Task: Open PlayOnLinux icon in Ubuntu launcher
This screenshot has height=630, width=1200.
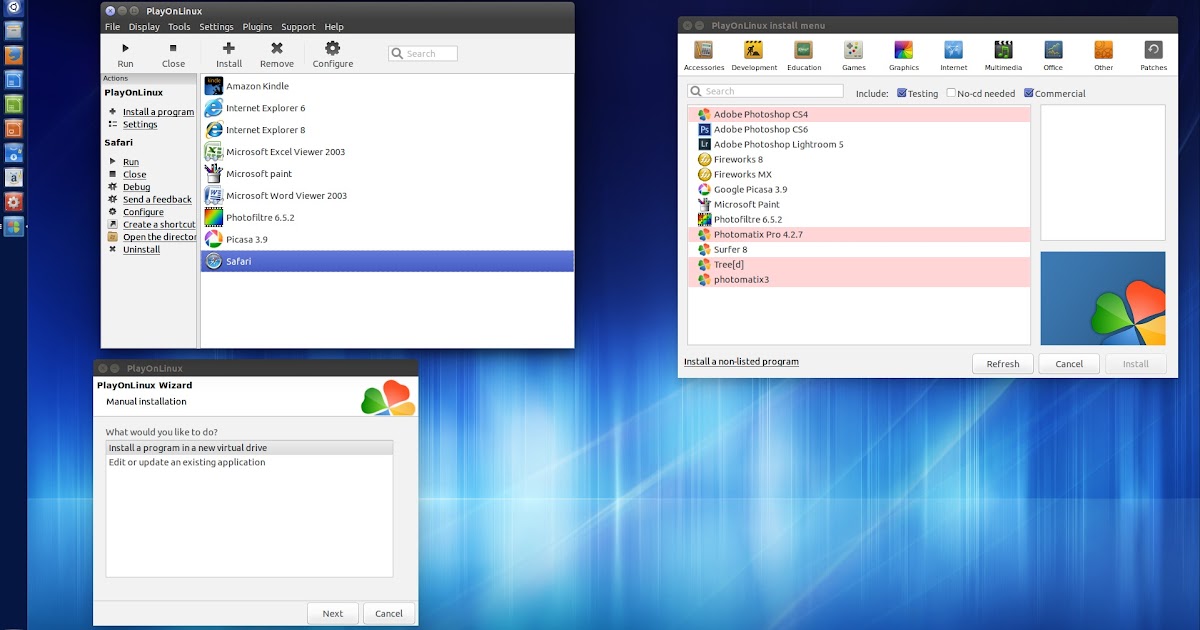Action: coord(14,226)
